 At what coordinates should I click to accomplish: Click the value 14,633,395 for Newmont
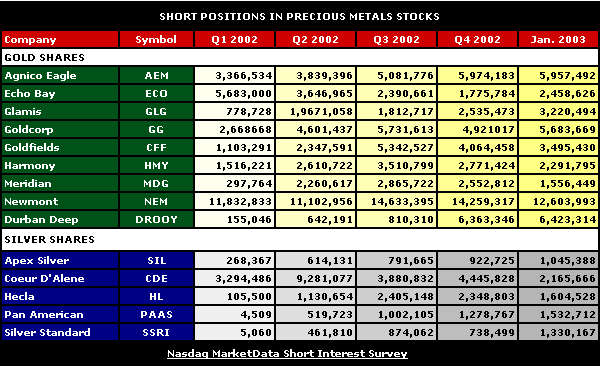[x=403, y=202]
